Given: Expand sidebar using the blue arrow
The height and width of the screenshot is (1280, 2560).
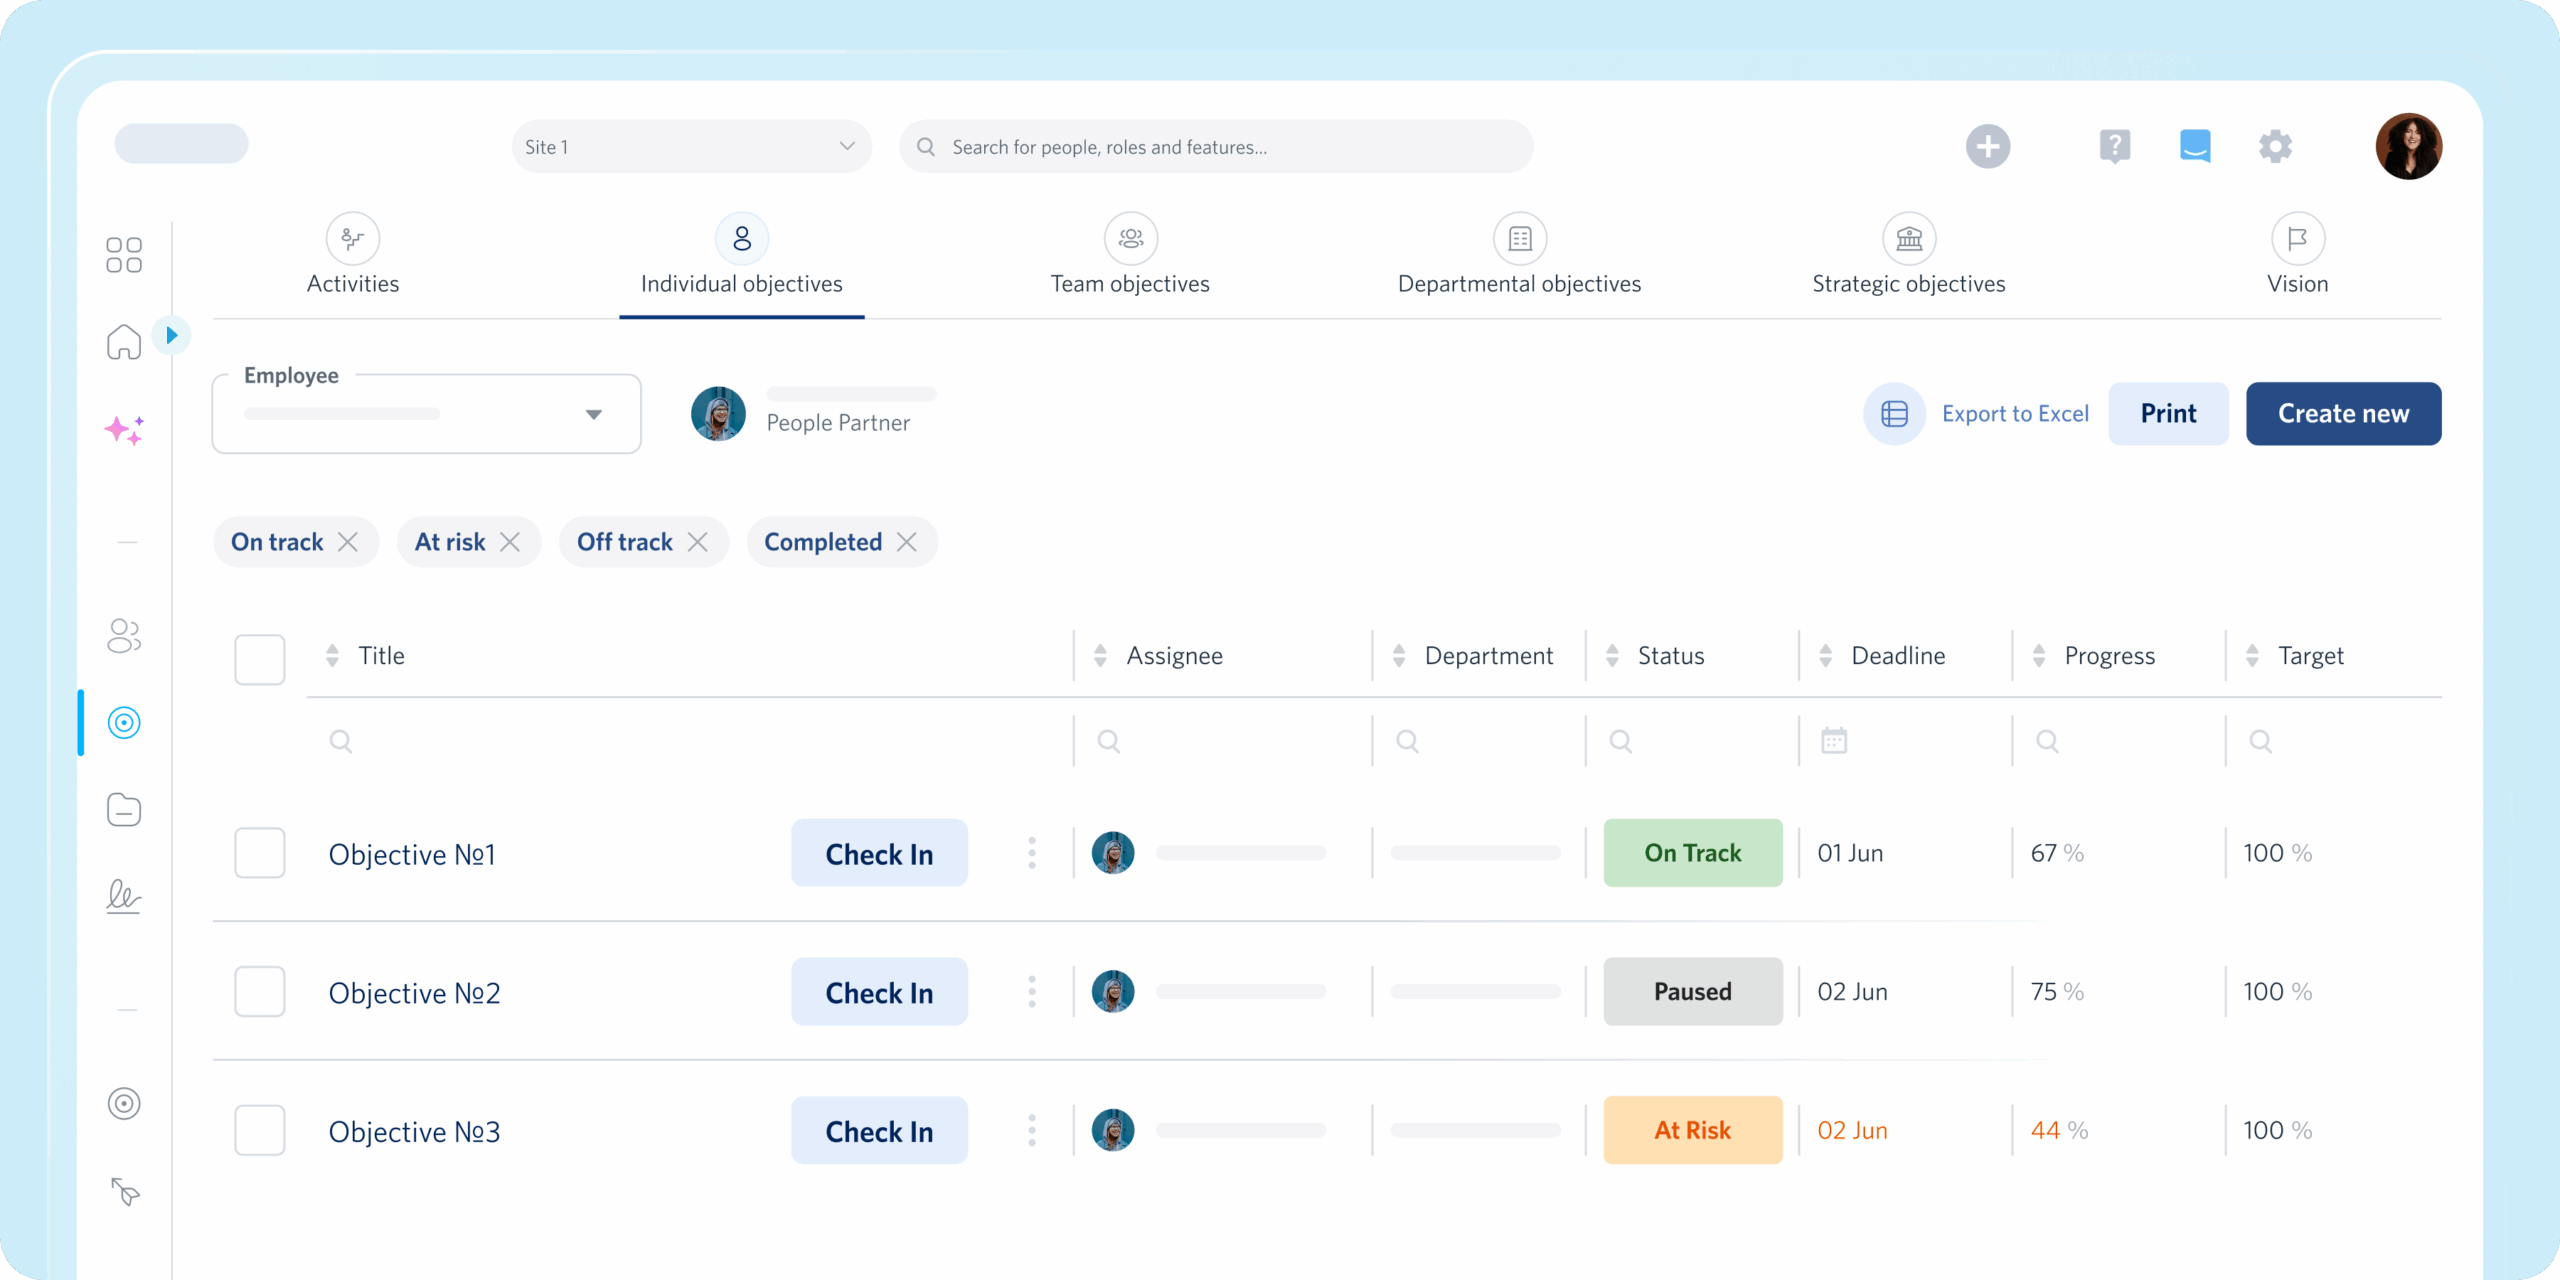Looking at the screenshot, I should tap(172, 335).
